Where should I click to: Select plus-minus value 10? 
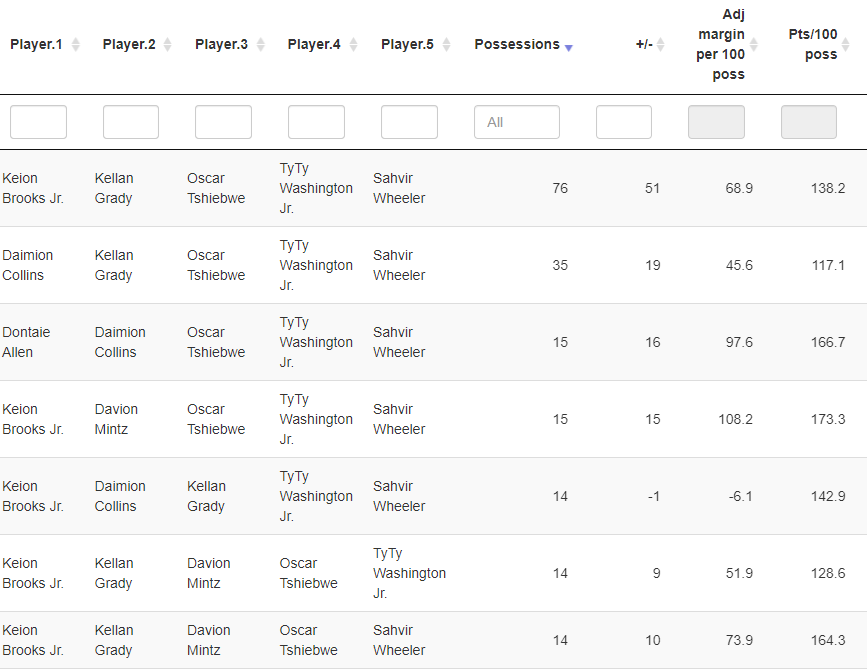652,640
